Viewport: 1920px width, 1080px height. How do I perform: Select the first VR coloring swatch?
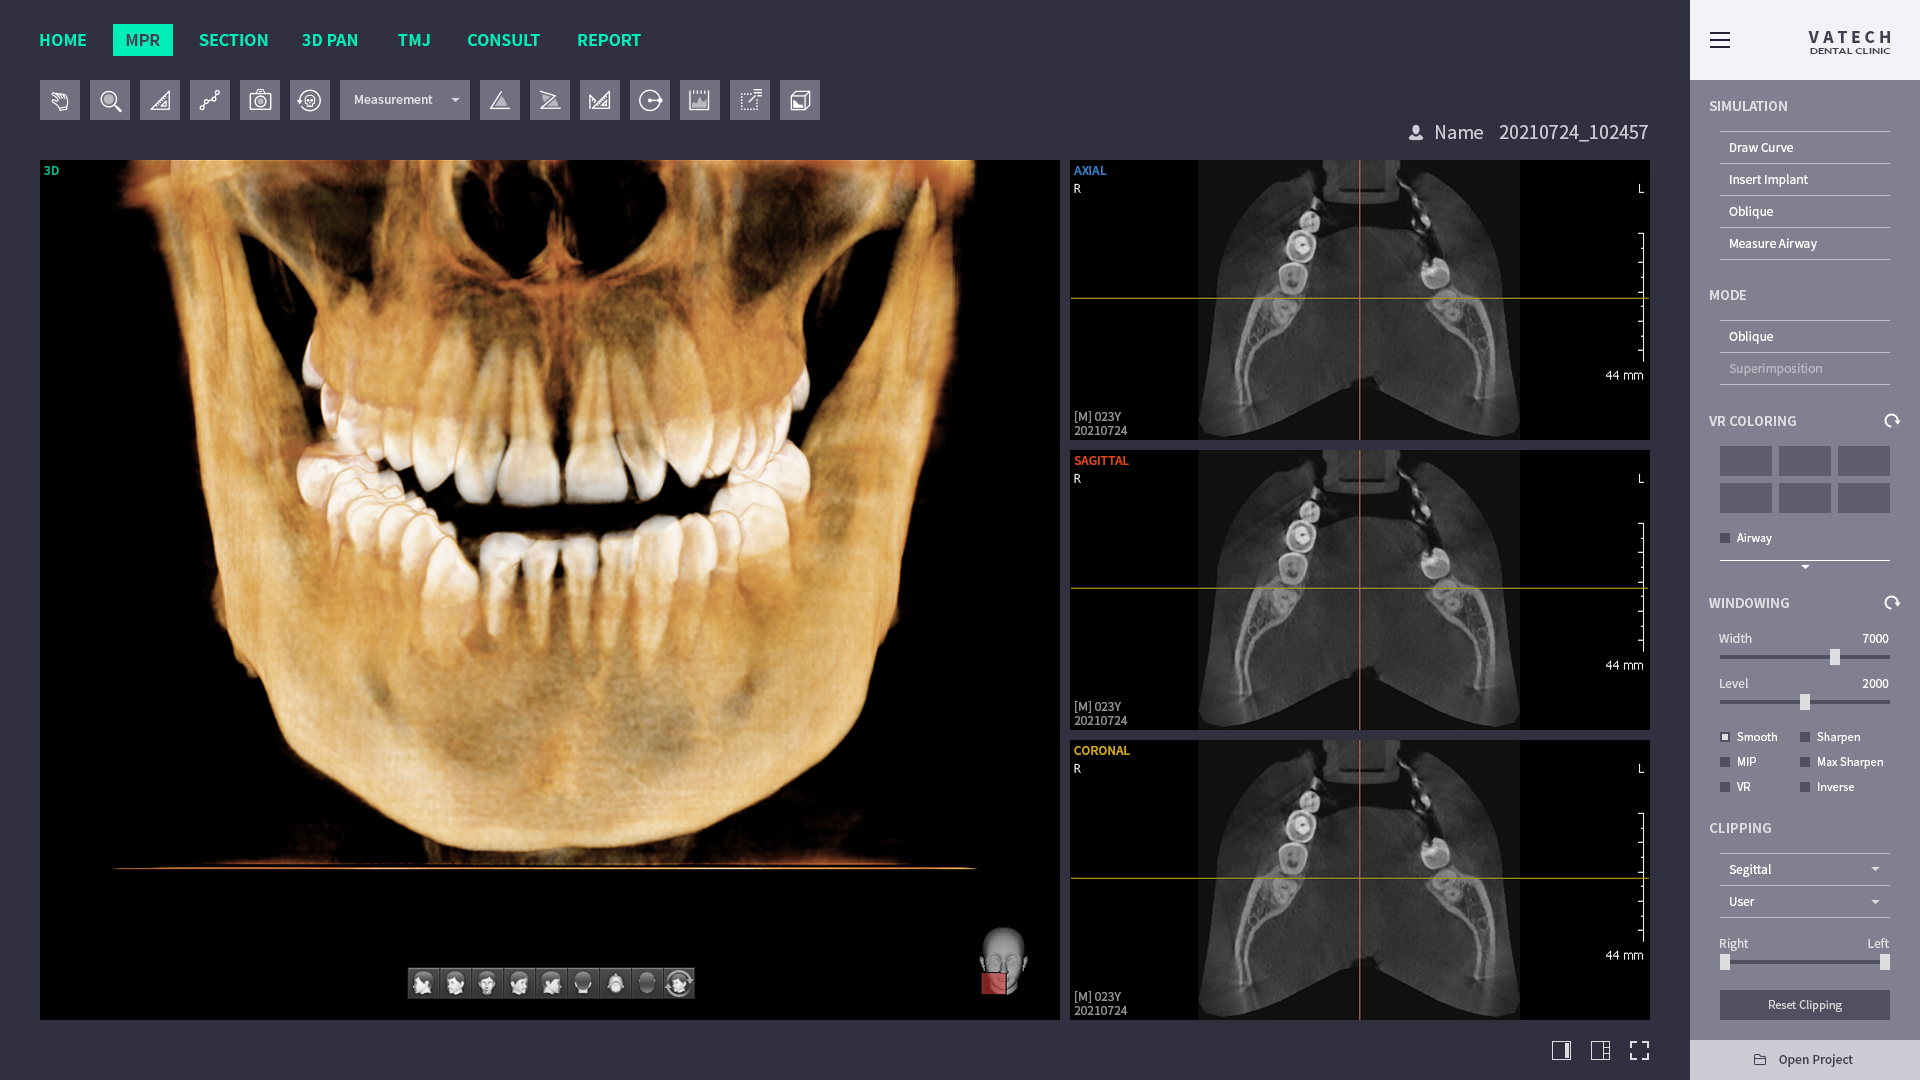point(1746,461)
